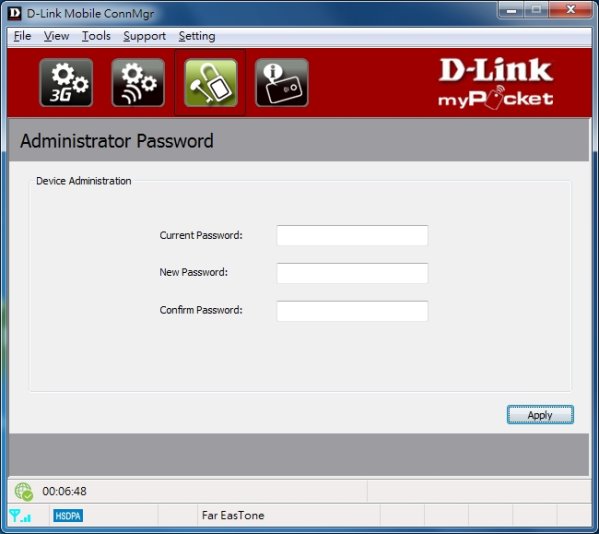Open the device information icon
Viewport: 599px width, 534px height.
[282, 83]
